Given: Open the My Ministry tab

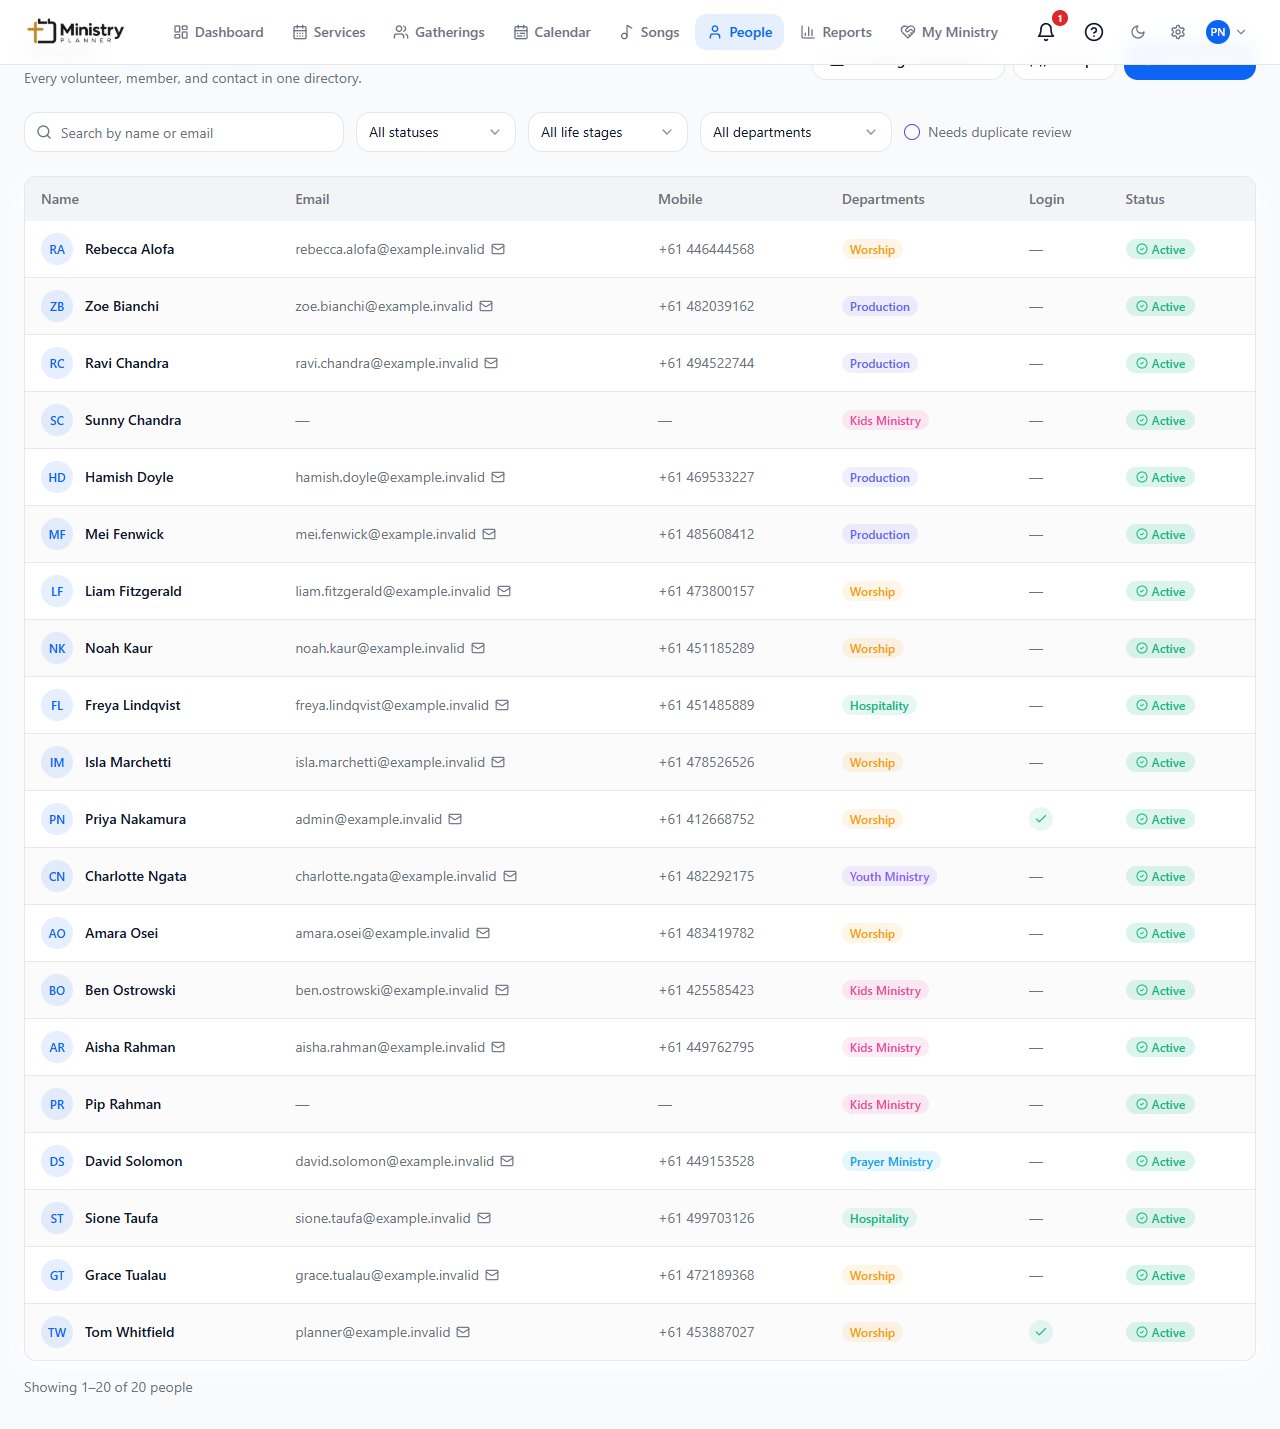Looking at the screenshot, I should coord(949,32).
